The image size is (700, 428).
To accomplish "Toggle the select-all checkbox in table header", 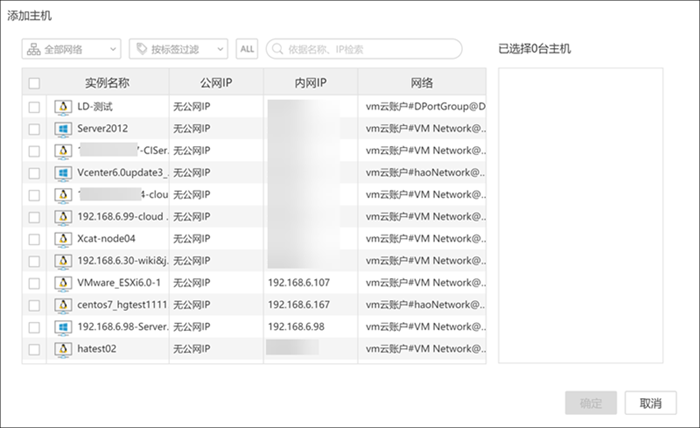I will pyautogui.click(x=34, y=83).
